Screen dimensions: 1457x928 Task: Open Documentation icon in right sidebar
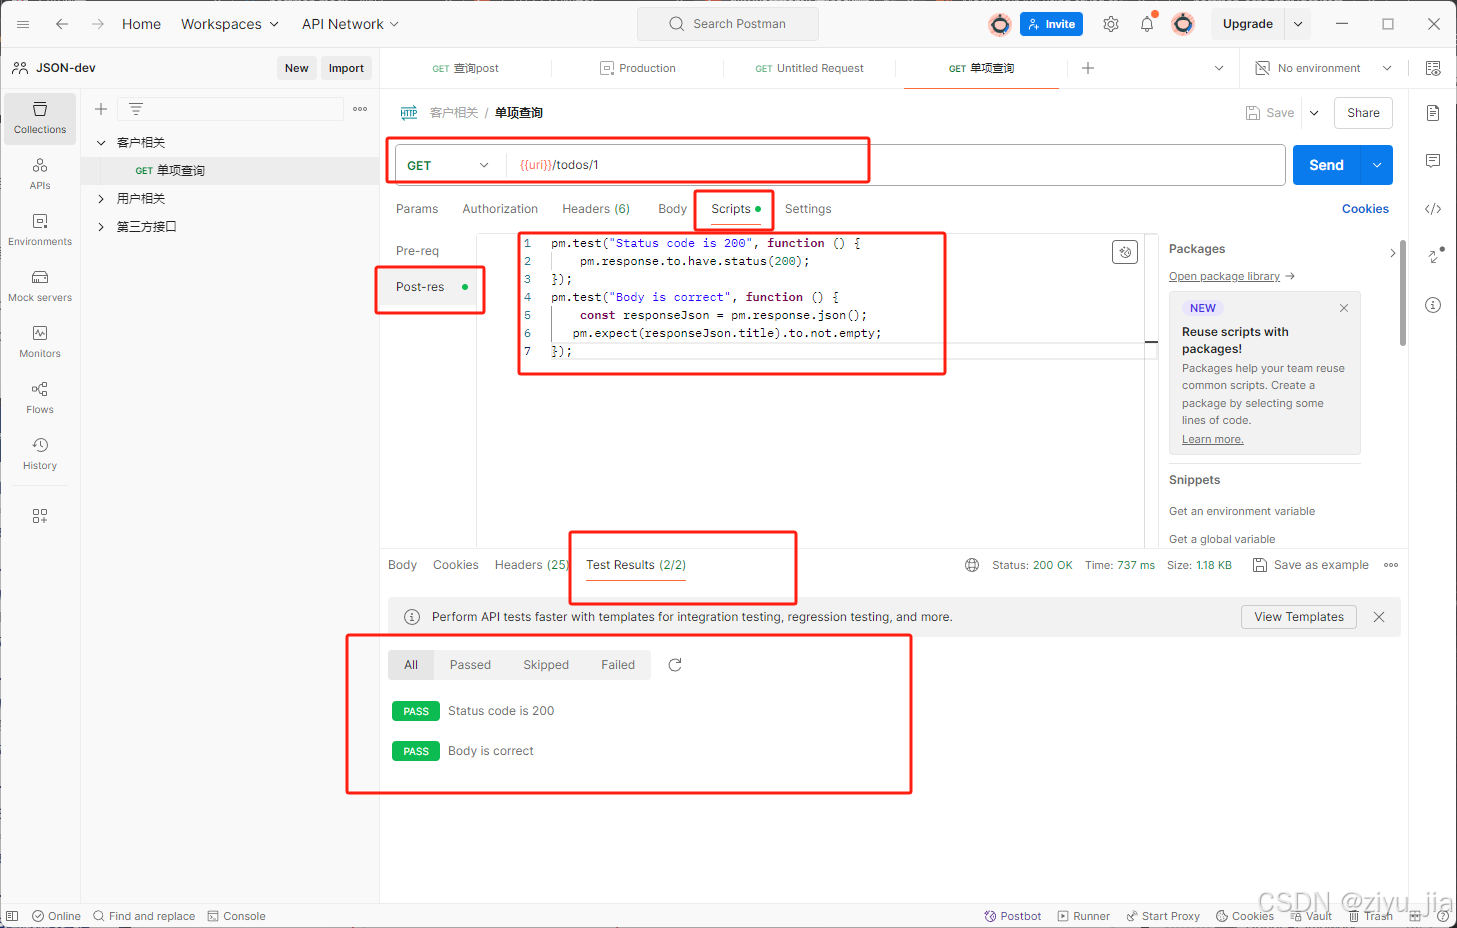click(x=1433, y=113)
